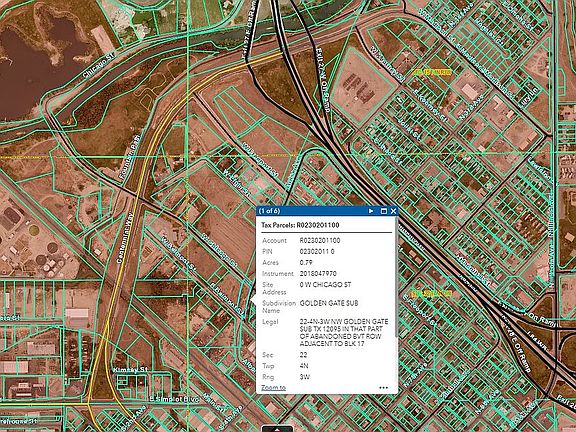
Task: Close the Tax Parcels popup
Action: (x=393, y=211)
